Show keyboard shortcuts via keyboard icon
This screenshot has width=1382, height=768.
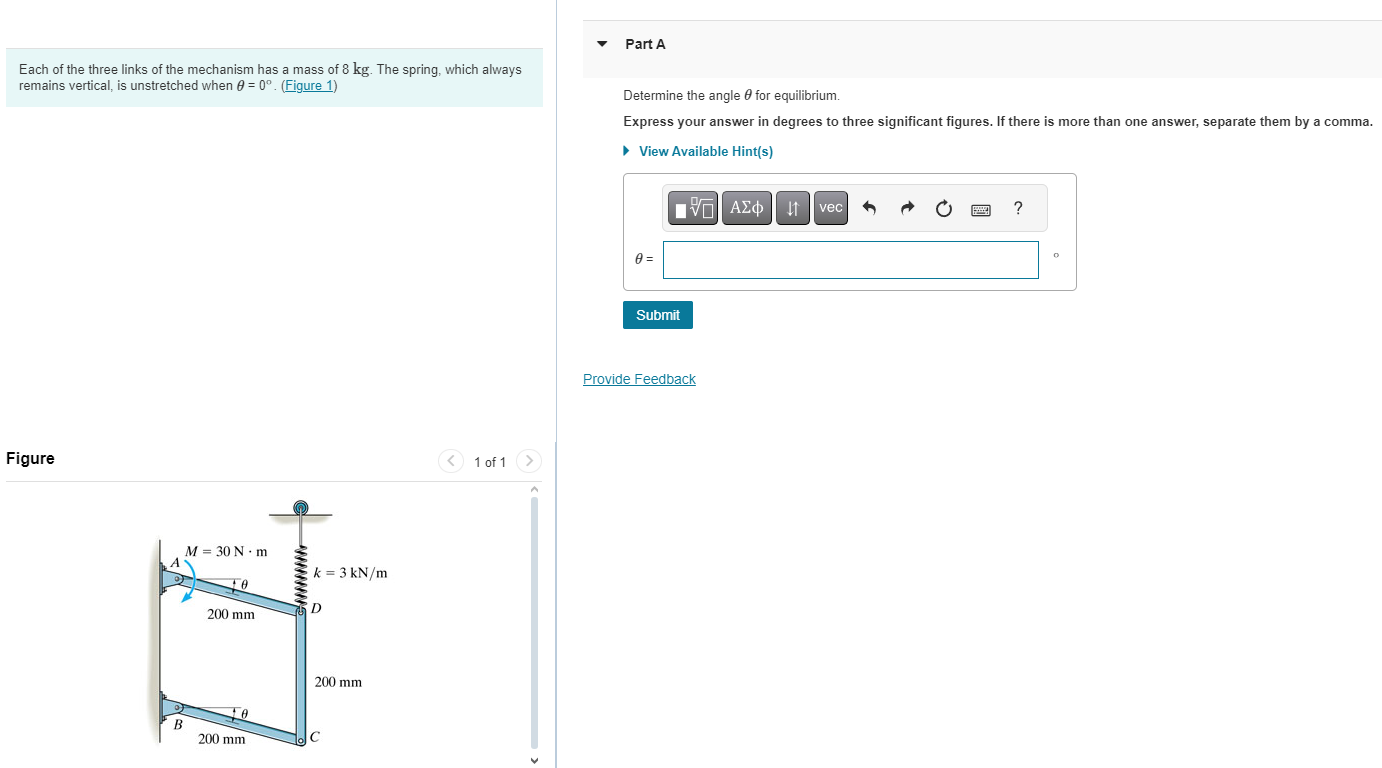[x=981, y=209]
